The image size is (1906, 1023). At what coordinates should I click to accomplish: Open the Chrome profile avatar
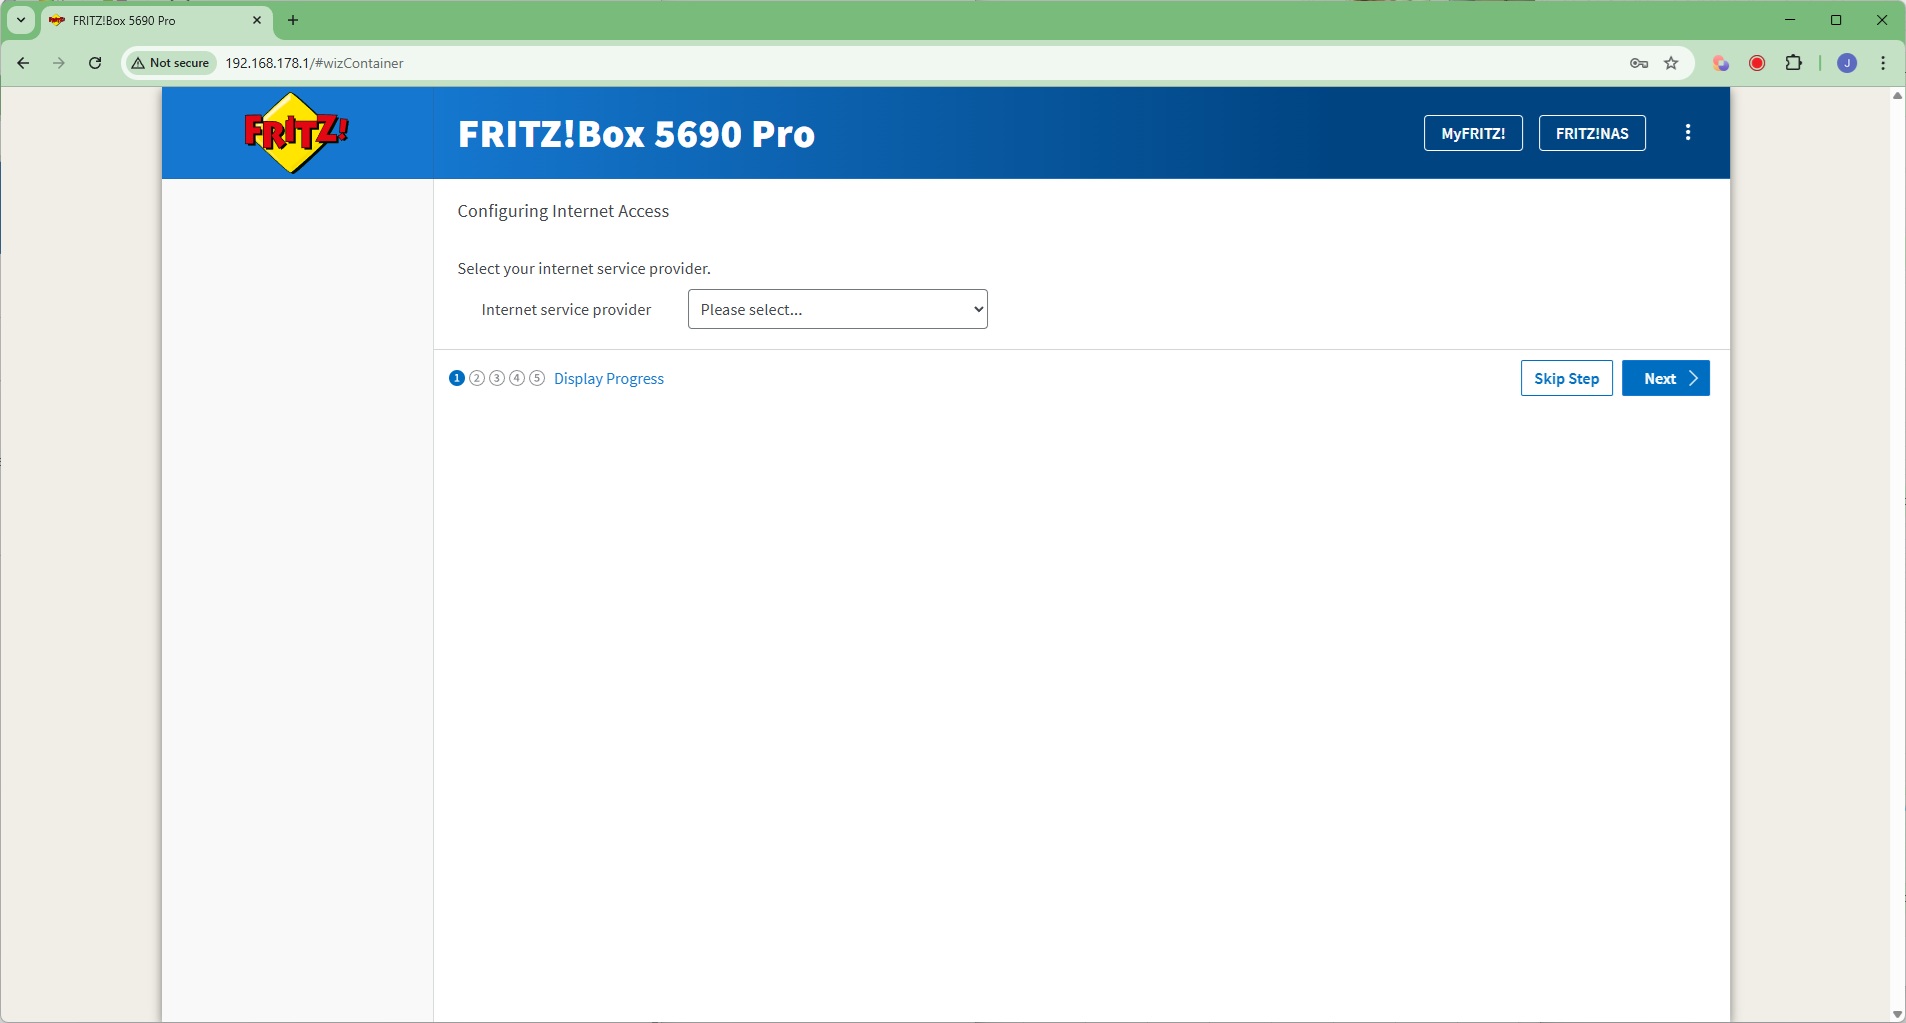point(1848,63)
